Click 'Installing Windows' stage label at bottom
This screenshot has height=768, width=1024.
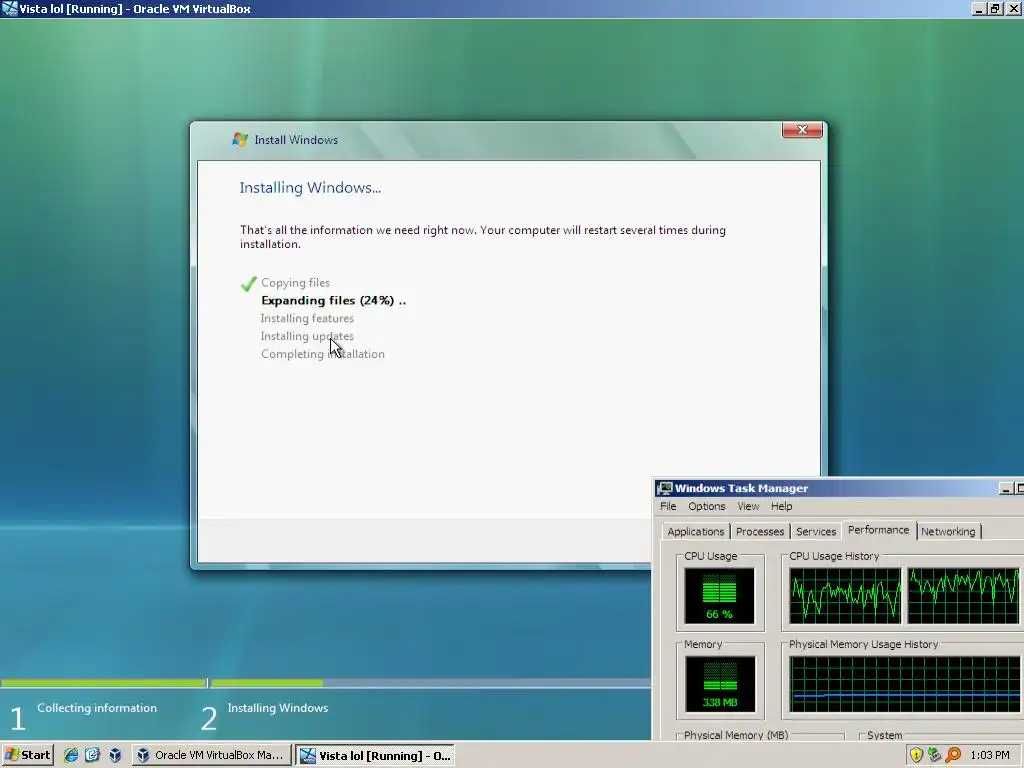pos(278,708)
